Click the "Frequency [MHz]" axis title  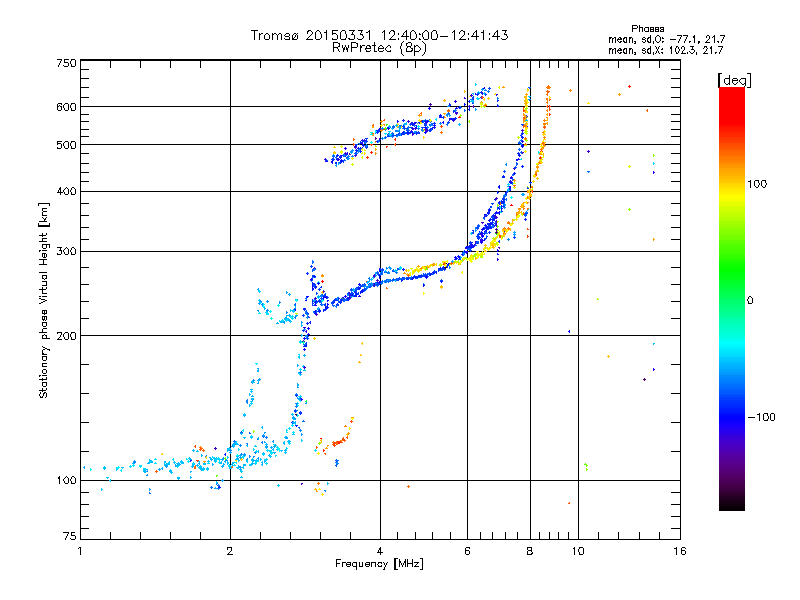click(x=379, y=564)
